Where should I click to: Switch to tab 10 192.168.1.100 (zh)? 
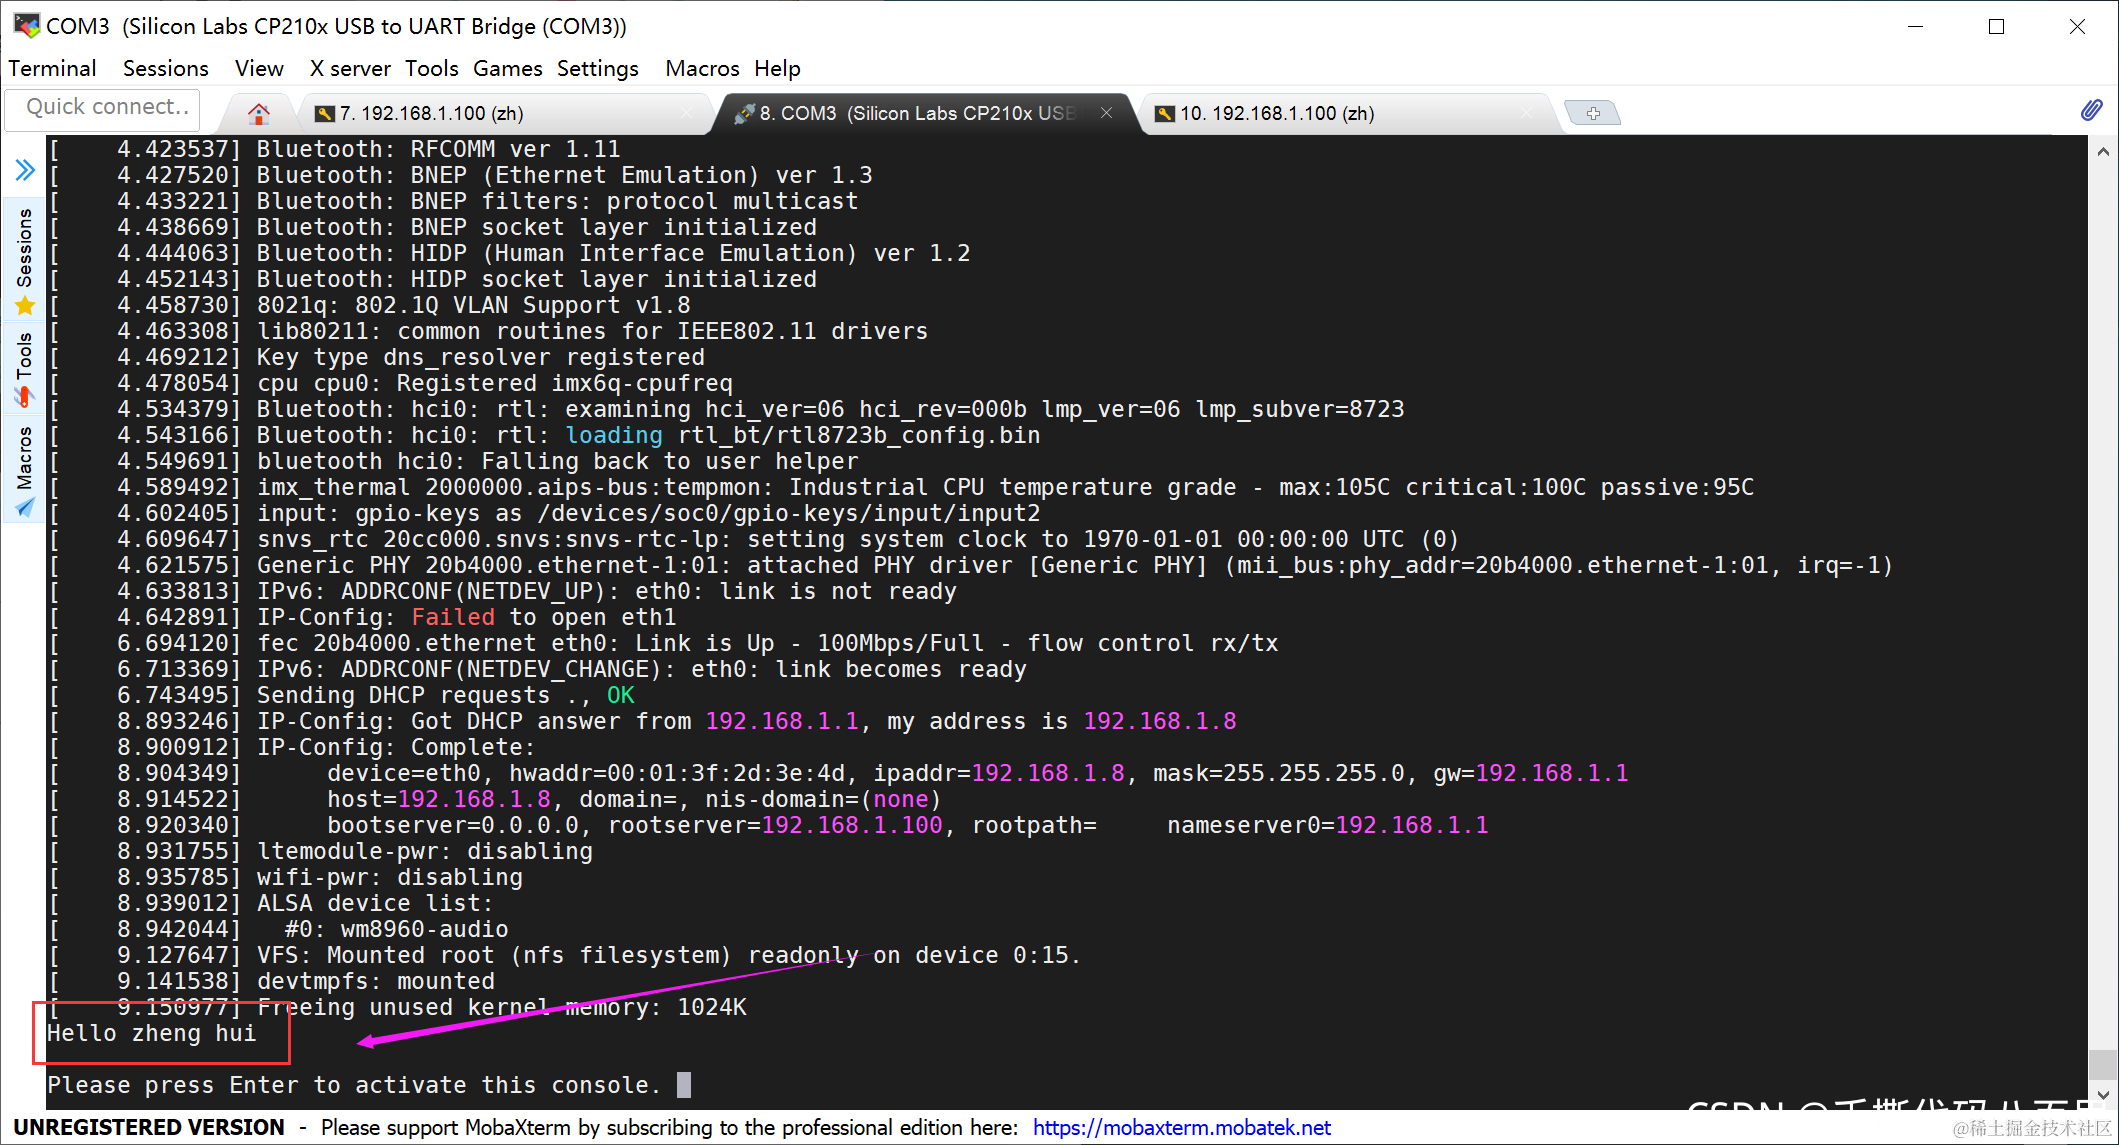coord(1276,114)
